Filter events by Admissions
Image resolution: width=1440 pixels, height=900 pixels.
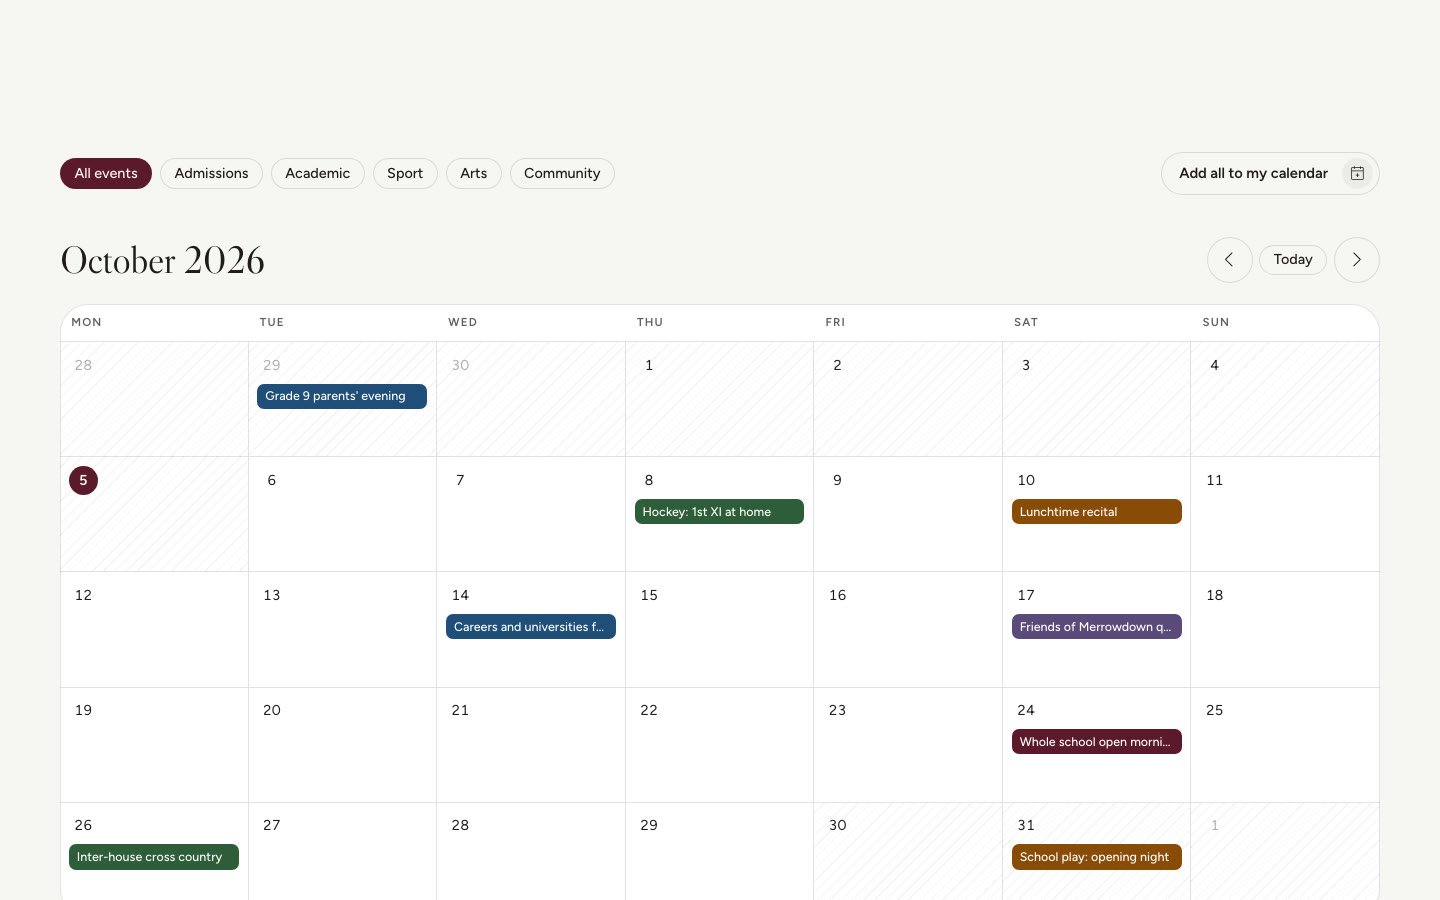click(211, 174)
